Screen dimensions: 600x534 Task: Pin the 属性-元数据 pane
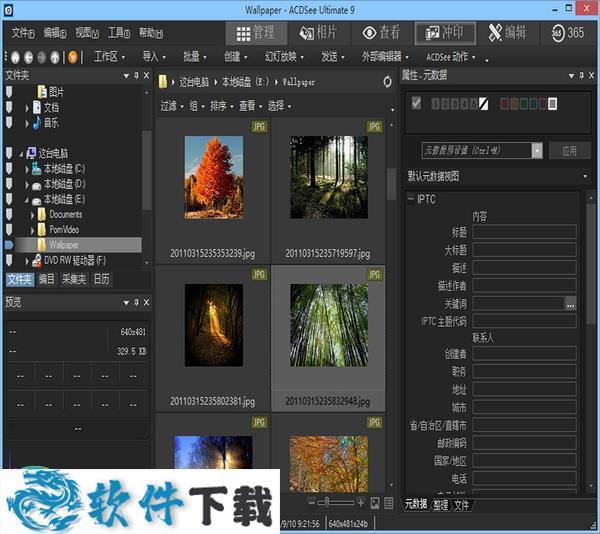point(581,75)
